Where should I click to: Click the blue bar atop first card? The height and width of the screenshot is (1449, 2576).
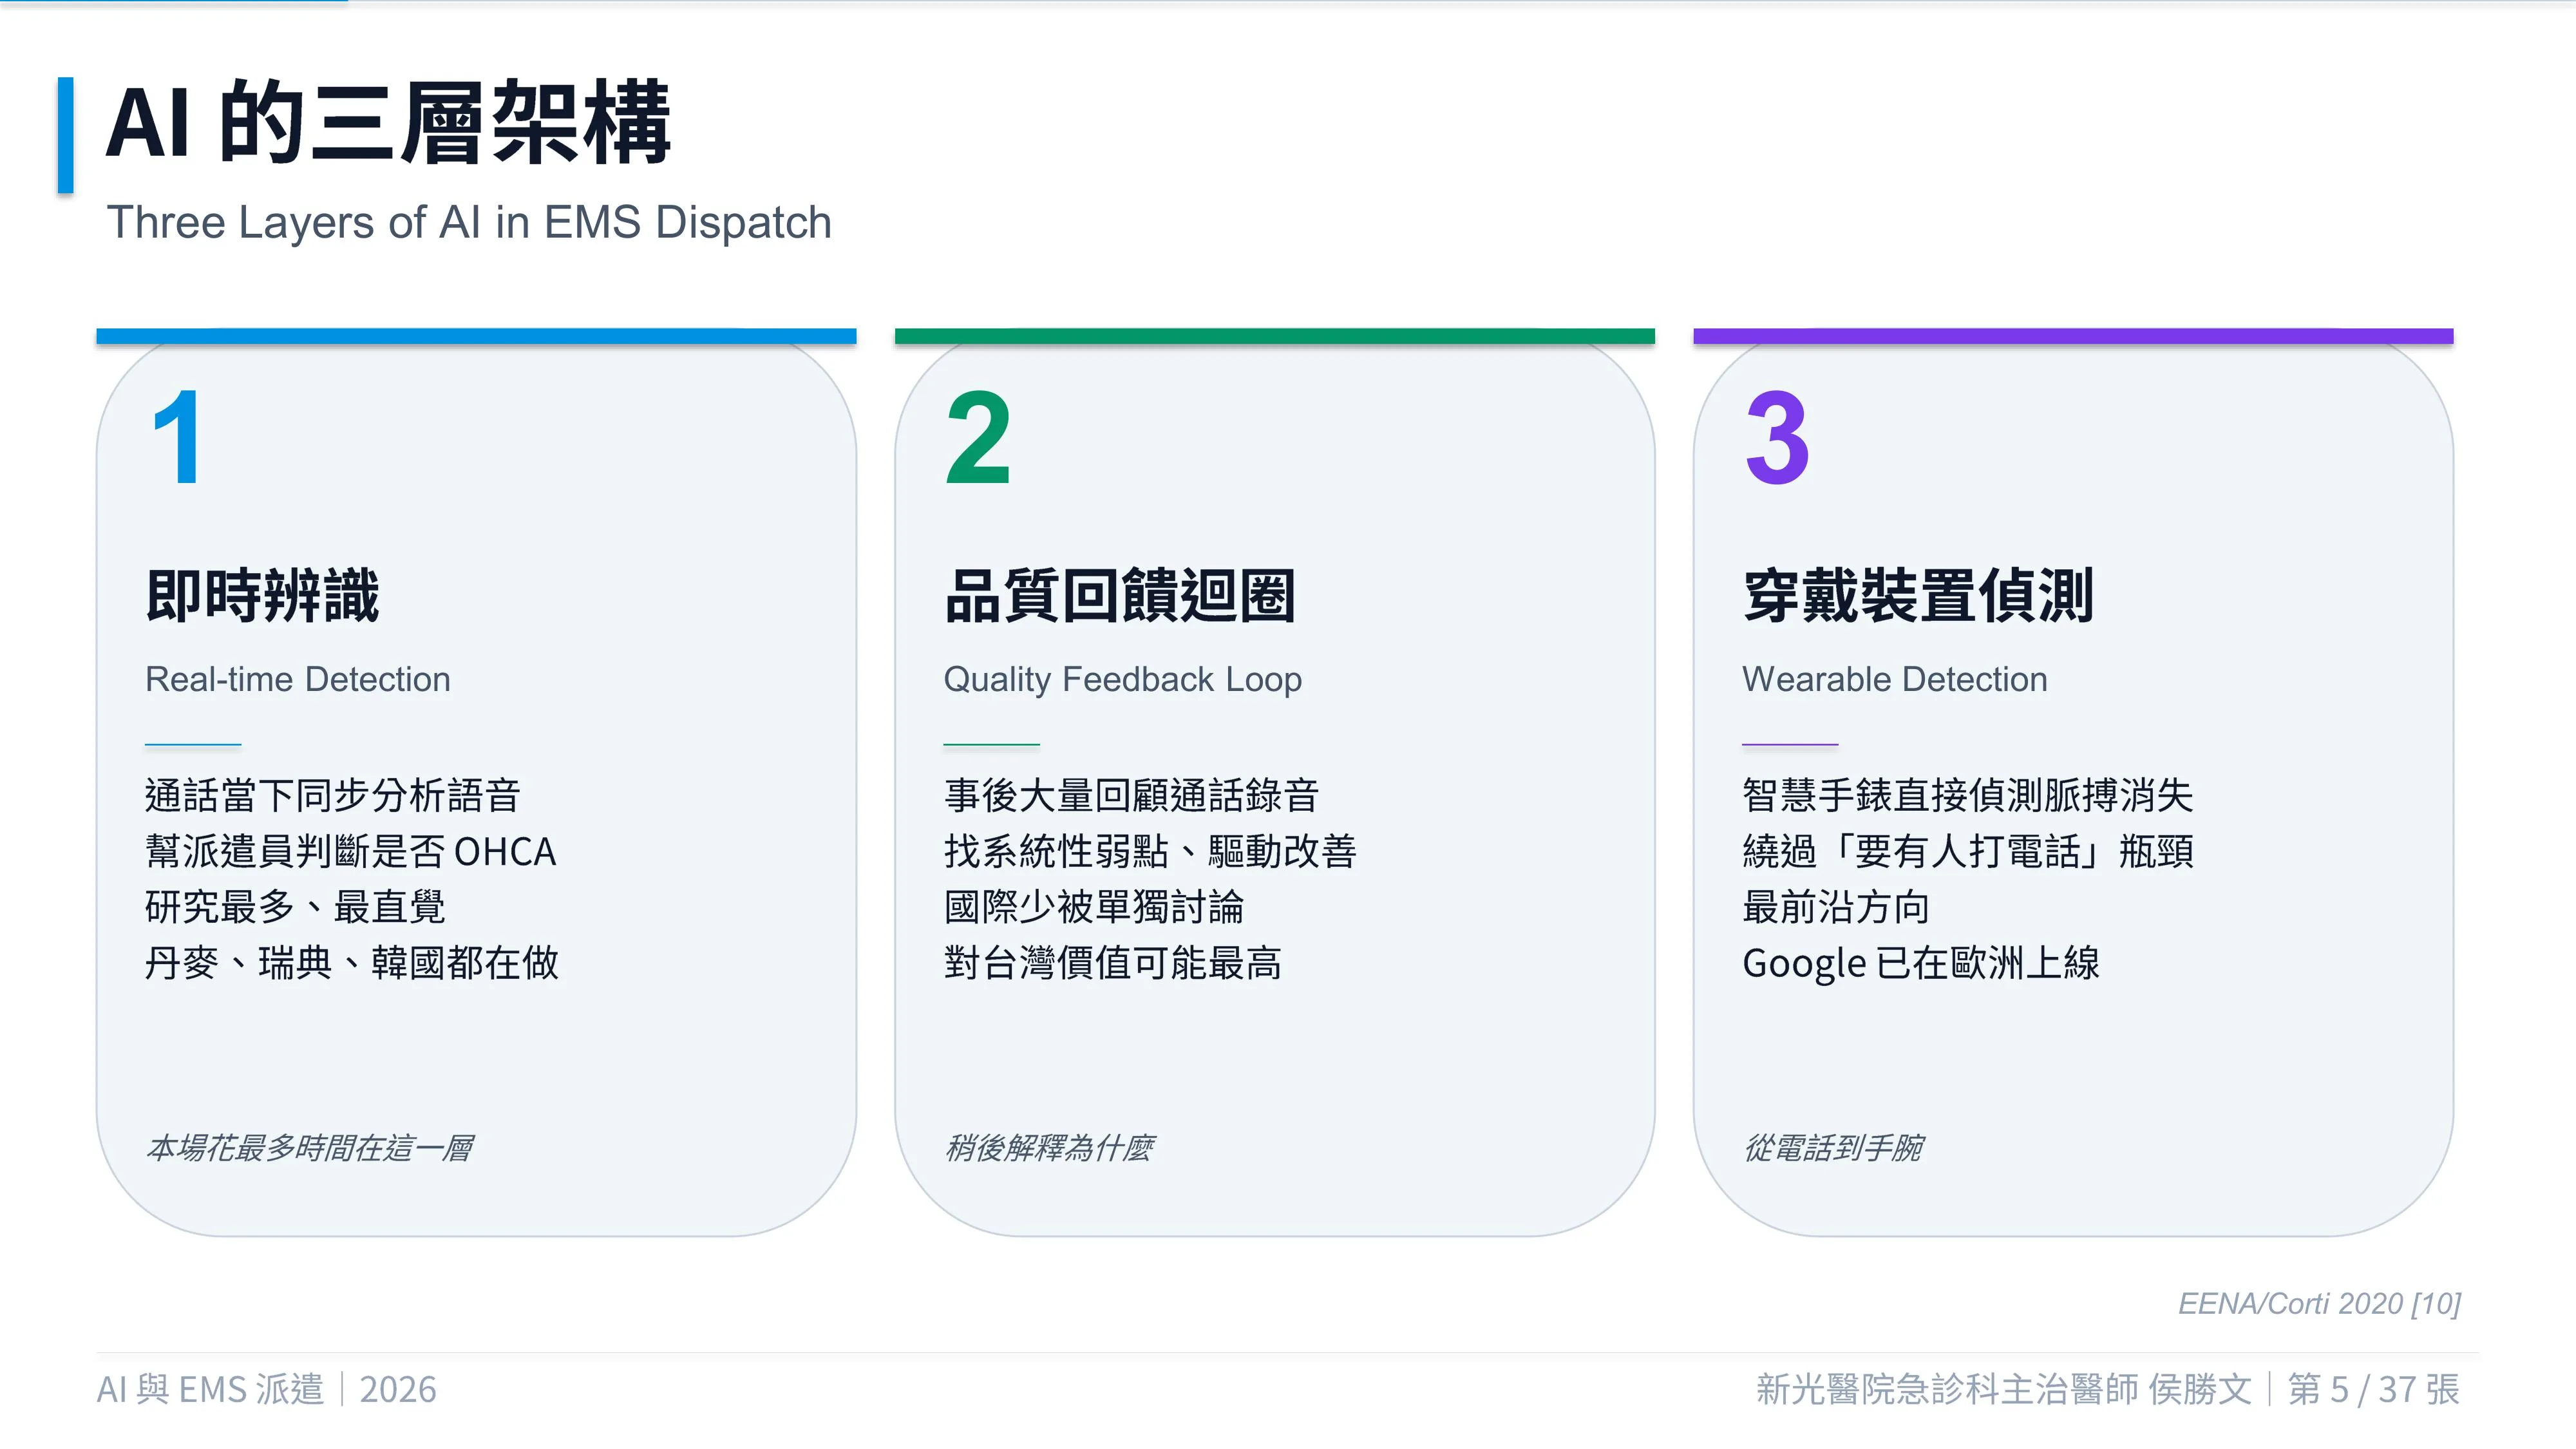pos(476,336)
